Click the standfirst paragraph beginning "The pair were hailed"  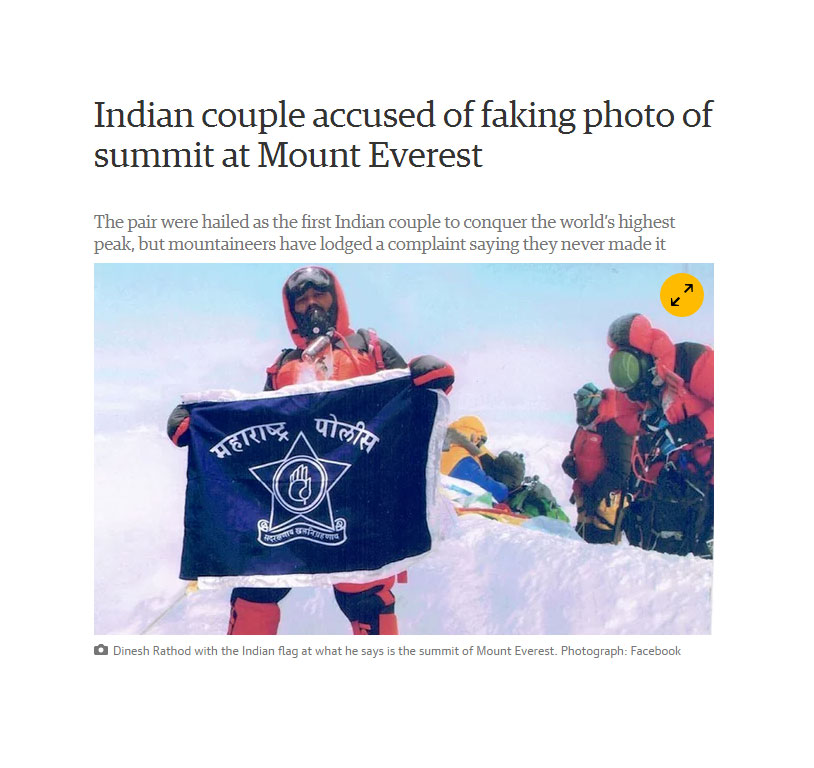click(384, 233)
